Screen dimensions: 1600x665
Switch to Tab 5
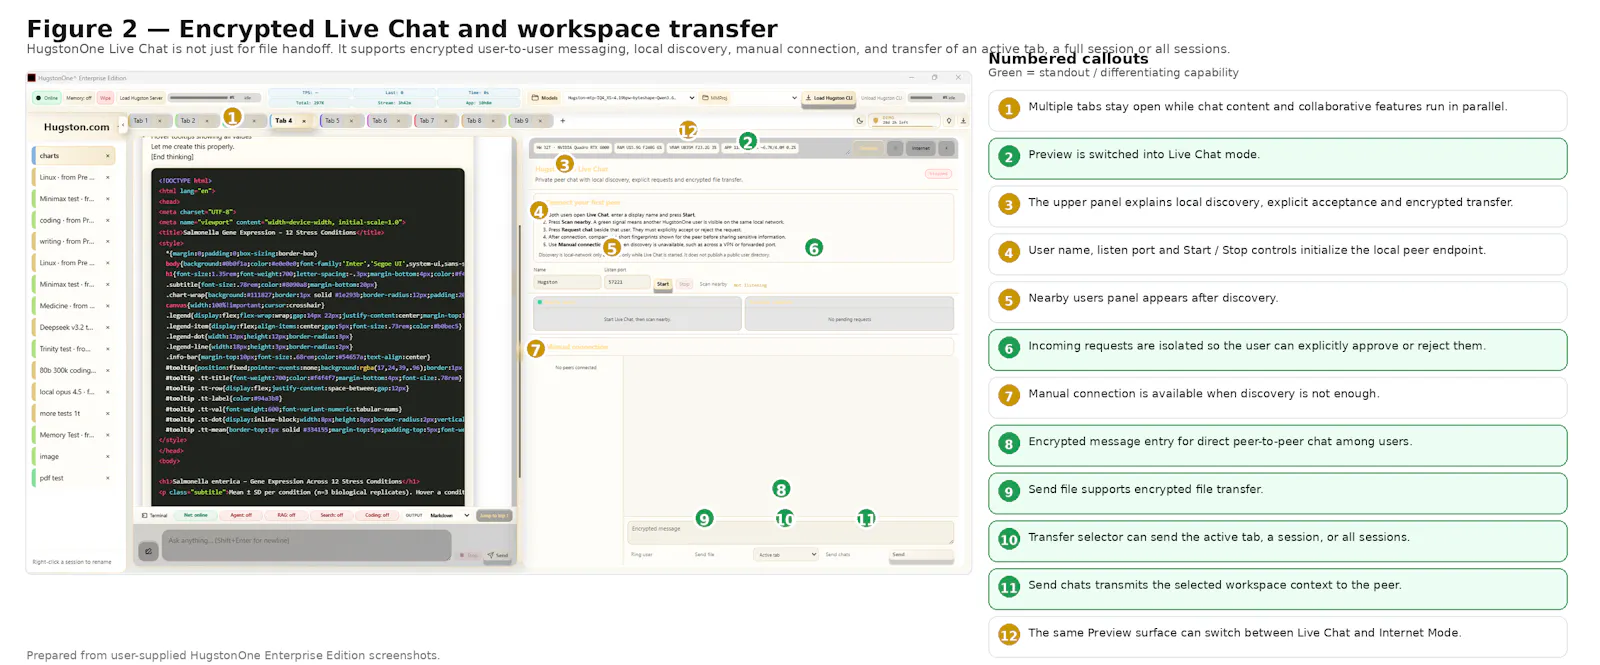click(x=332, y=121)
